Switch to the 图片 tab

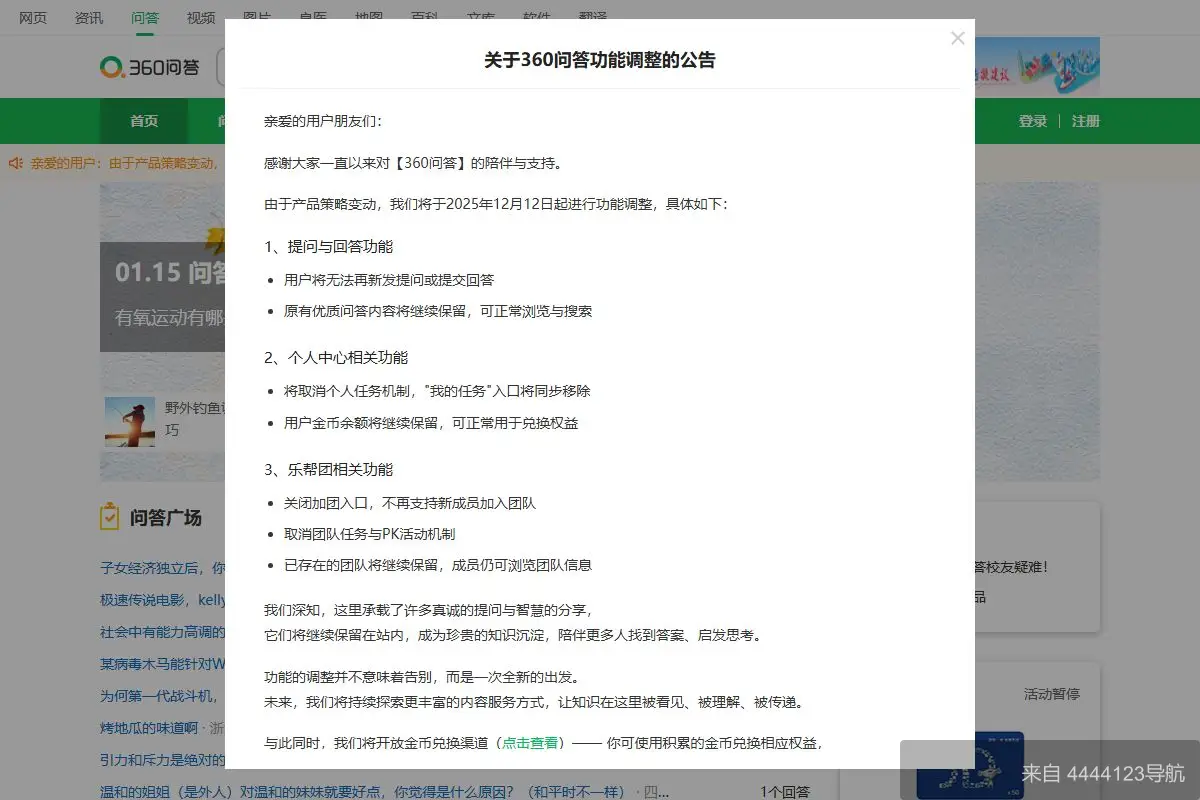pos(256,17)
